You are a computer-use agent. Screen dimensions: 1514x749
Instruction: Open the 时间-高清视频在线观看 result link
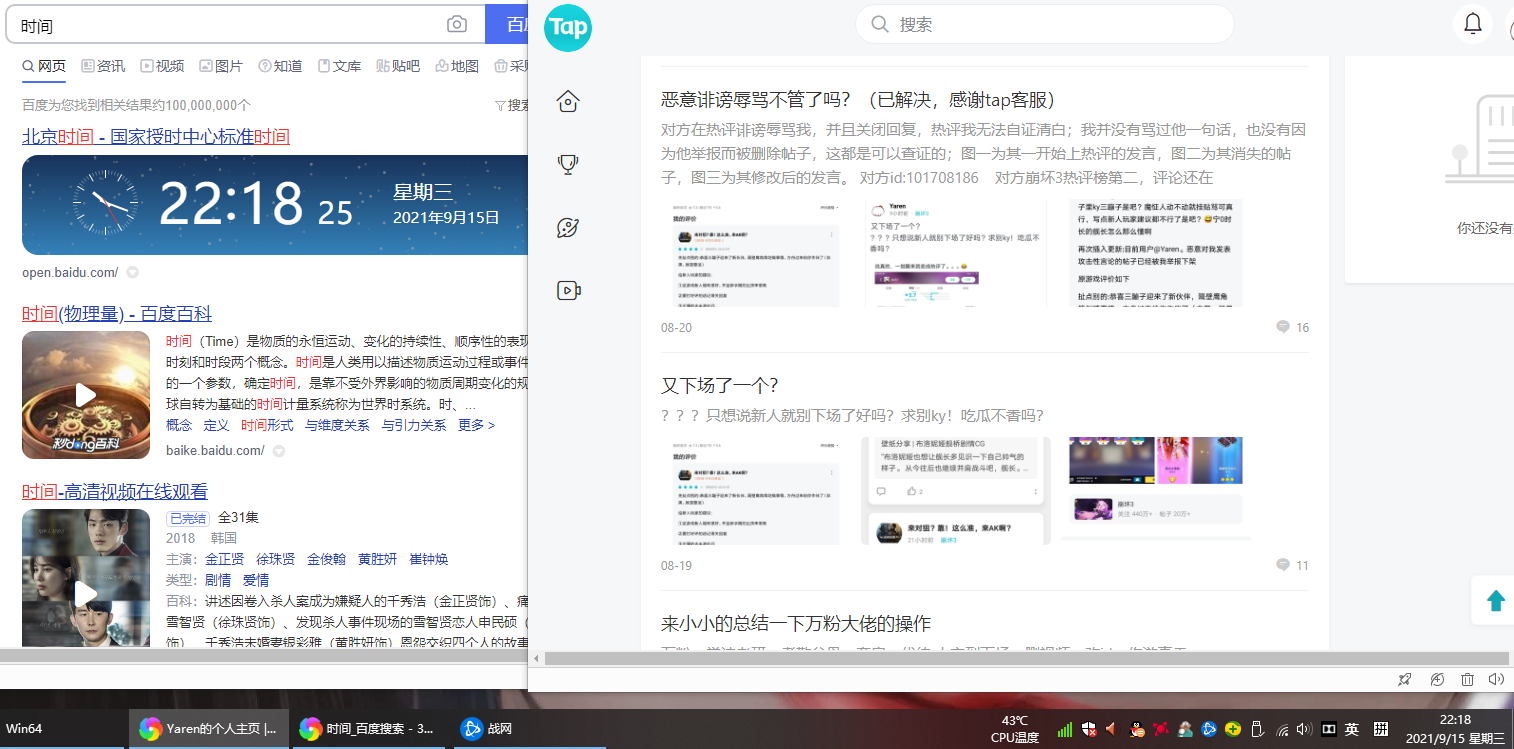[x=115, y=491]
